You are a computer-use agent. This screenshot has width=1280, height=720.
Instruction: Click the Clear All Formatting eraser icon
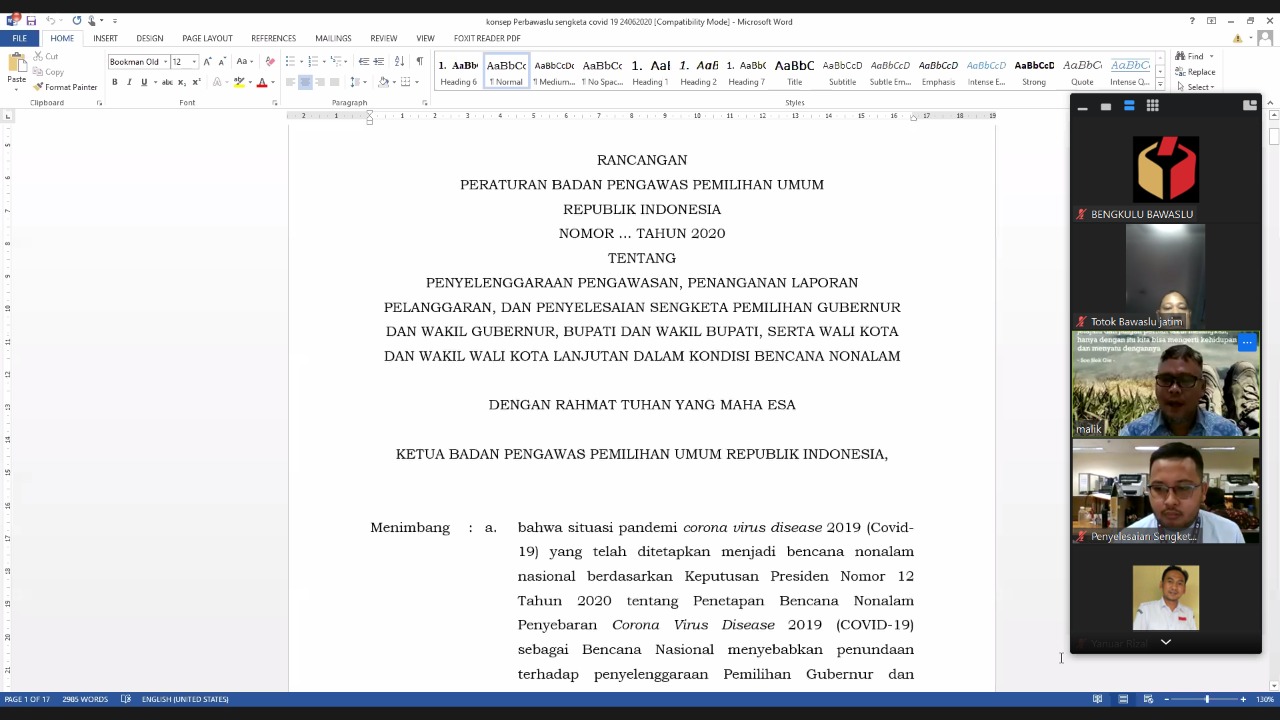(269, 61)
